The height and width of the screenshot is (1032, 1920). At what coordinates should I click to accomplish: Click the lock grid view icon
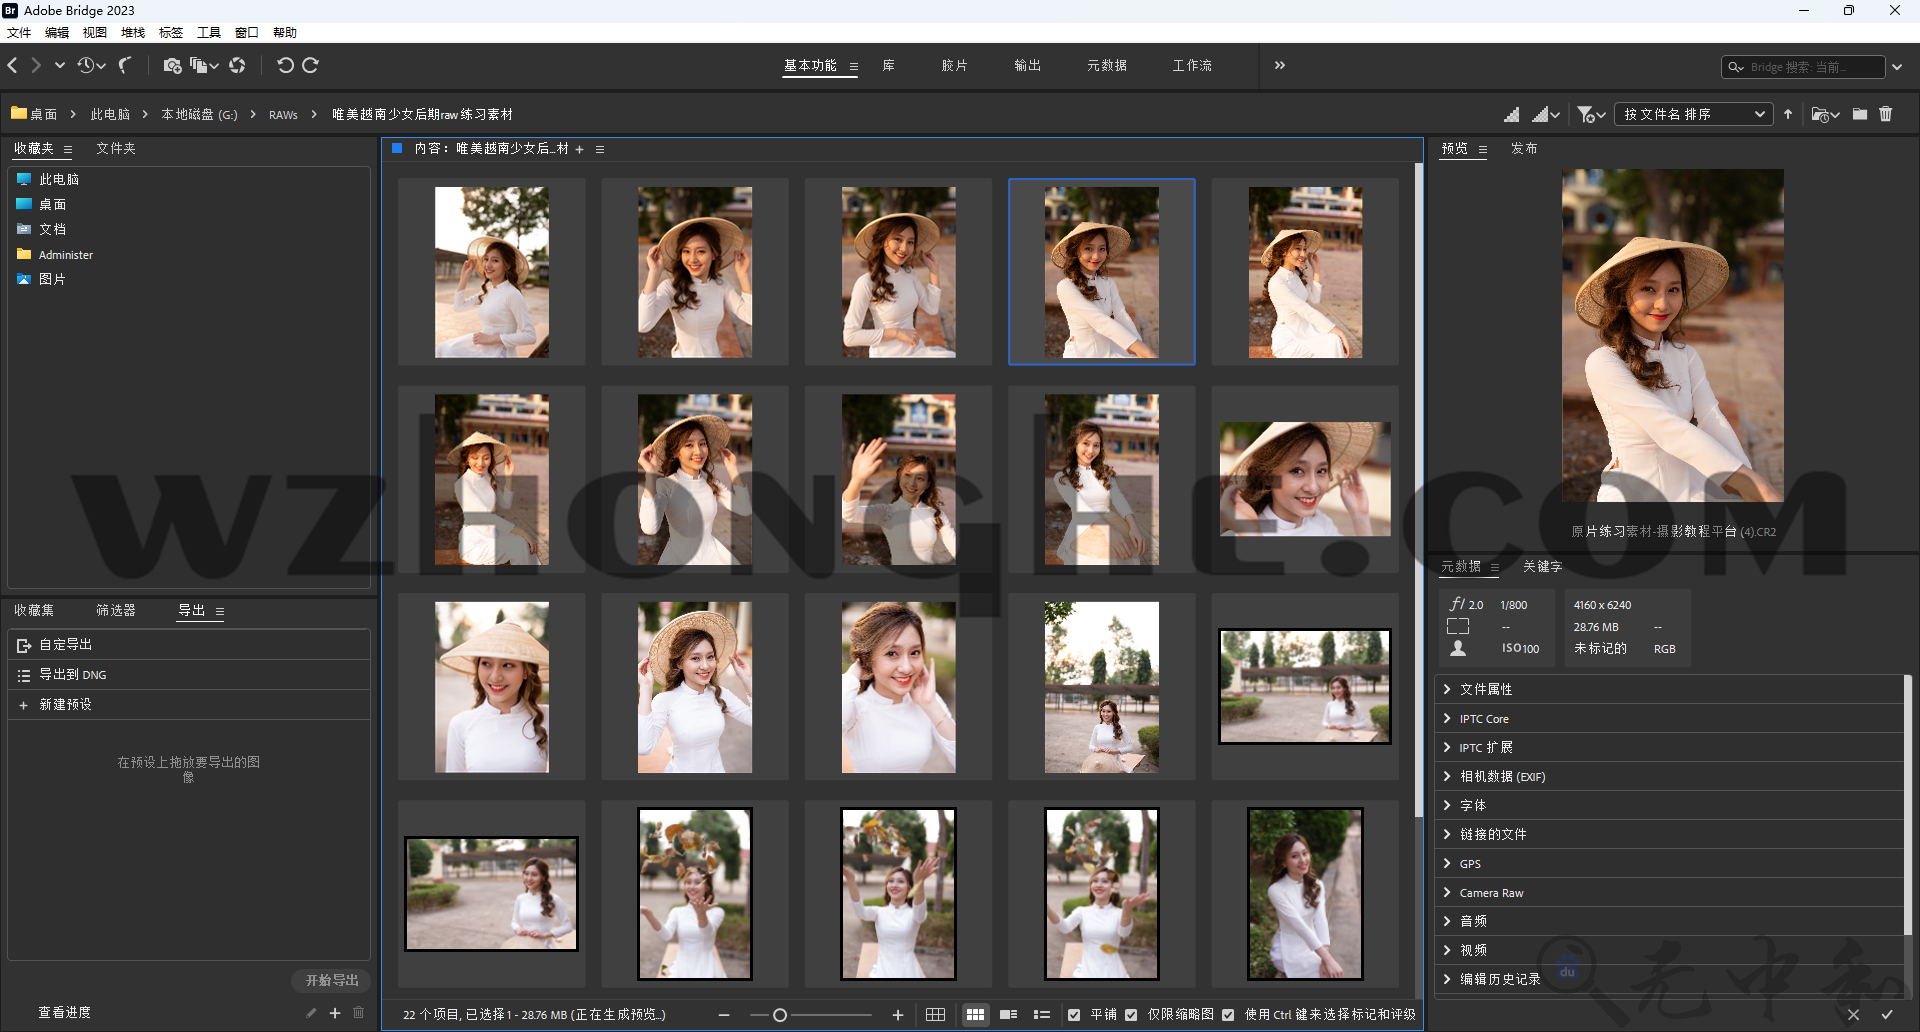[x=935, y=1015]
